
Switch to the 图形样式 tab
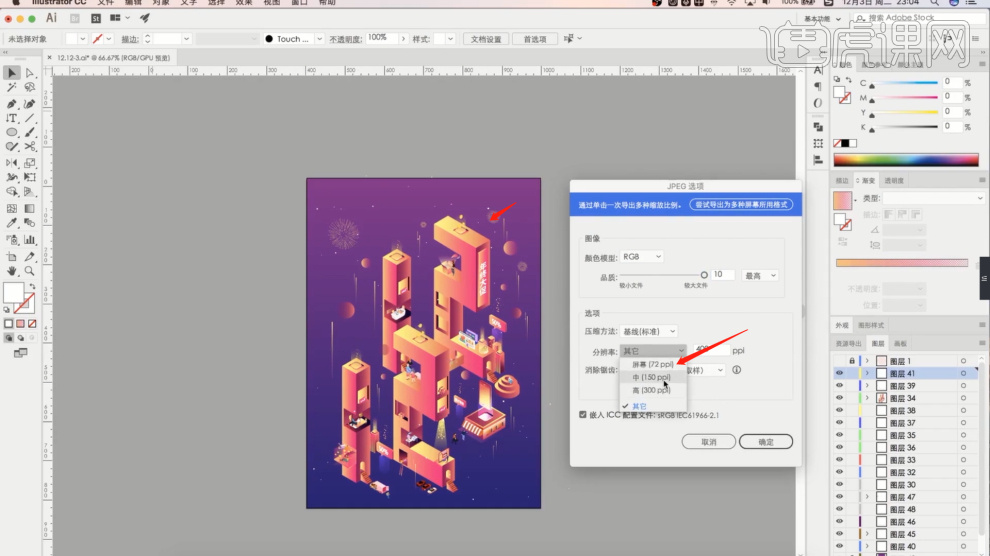871,326
